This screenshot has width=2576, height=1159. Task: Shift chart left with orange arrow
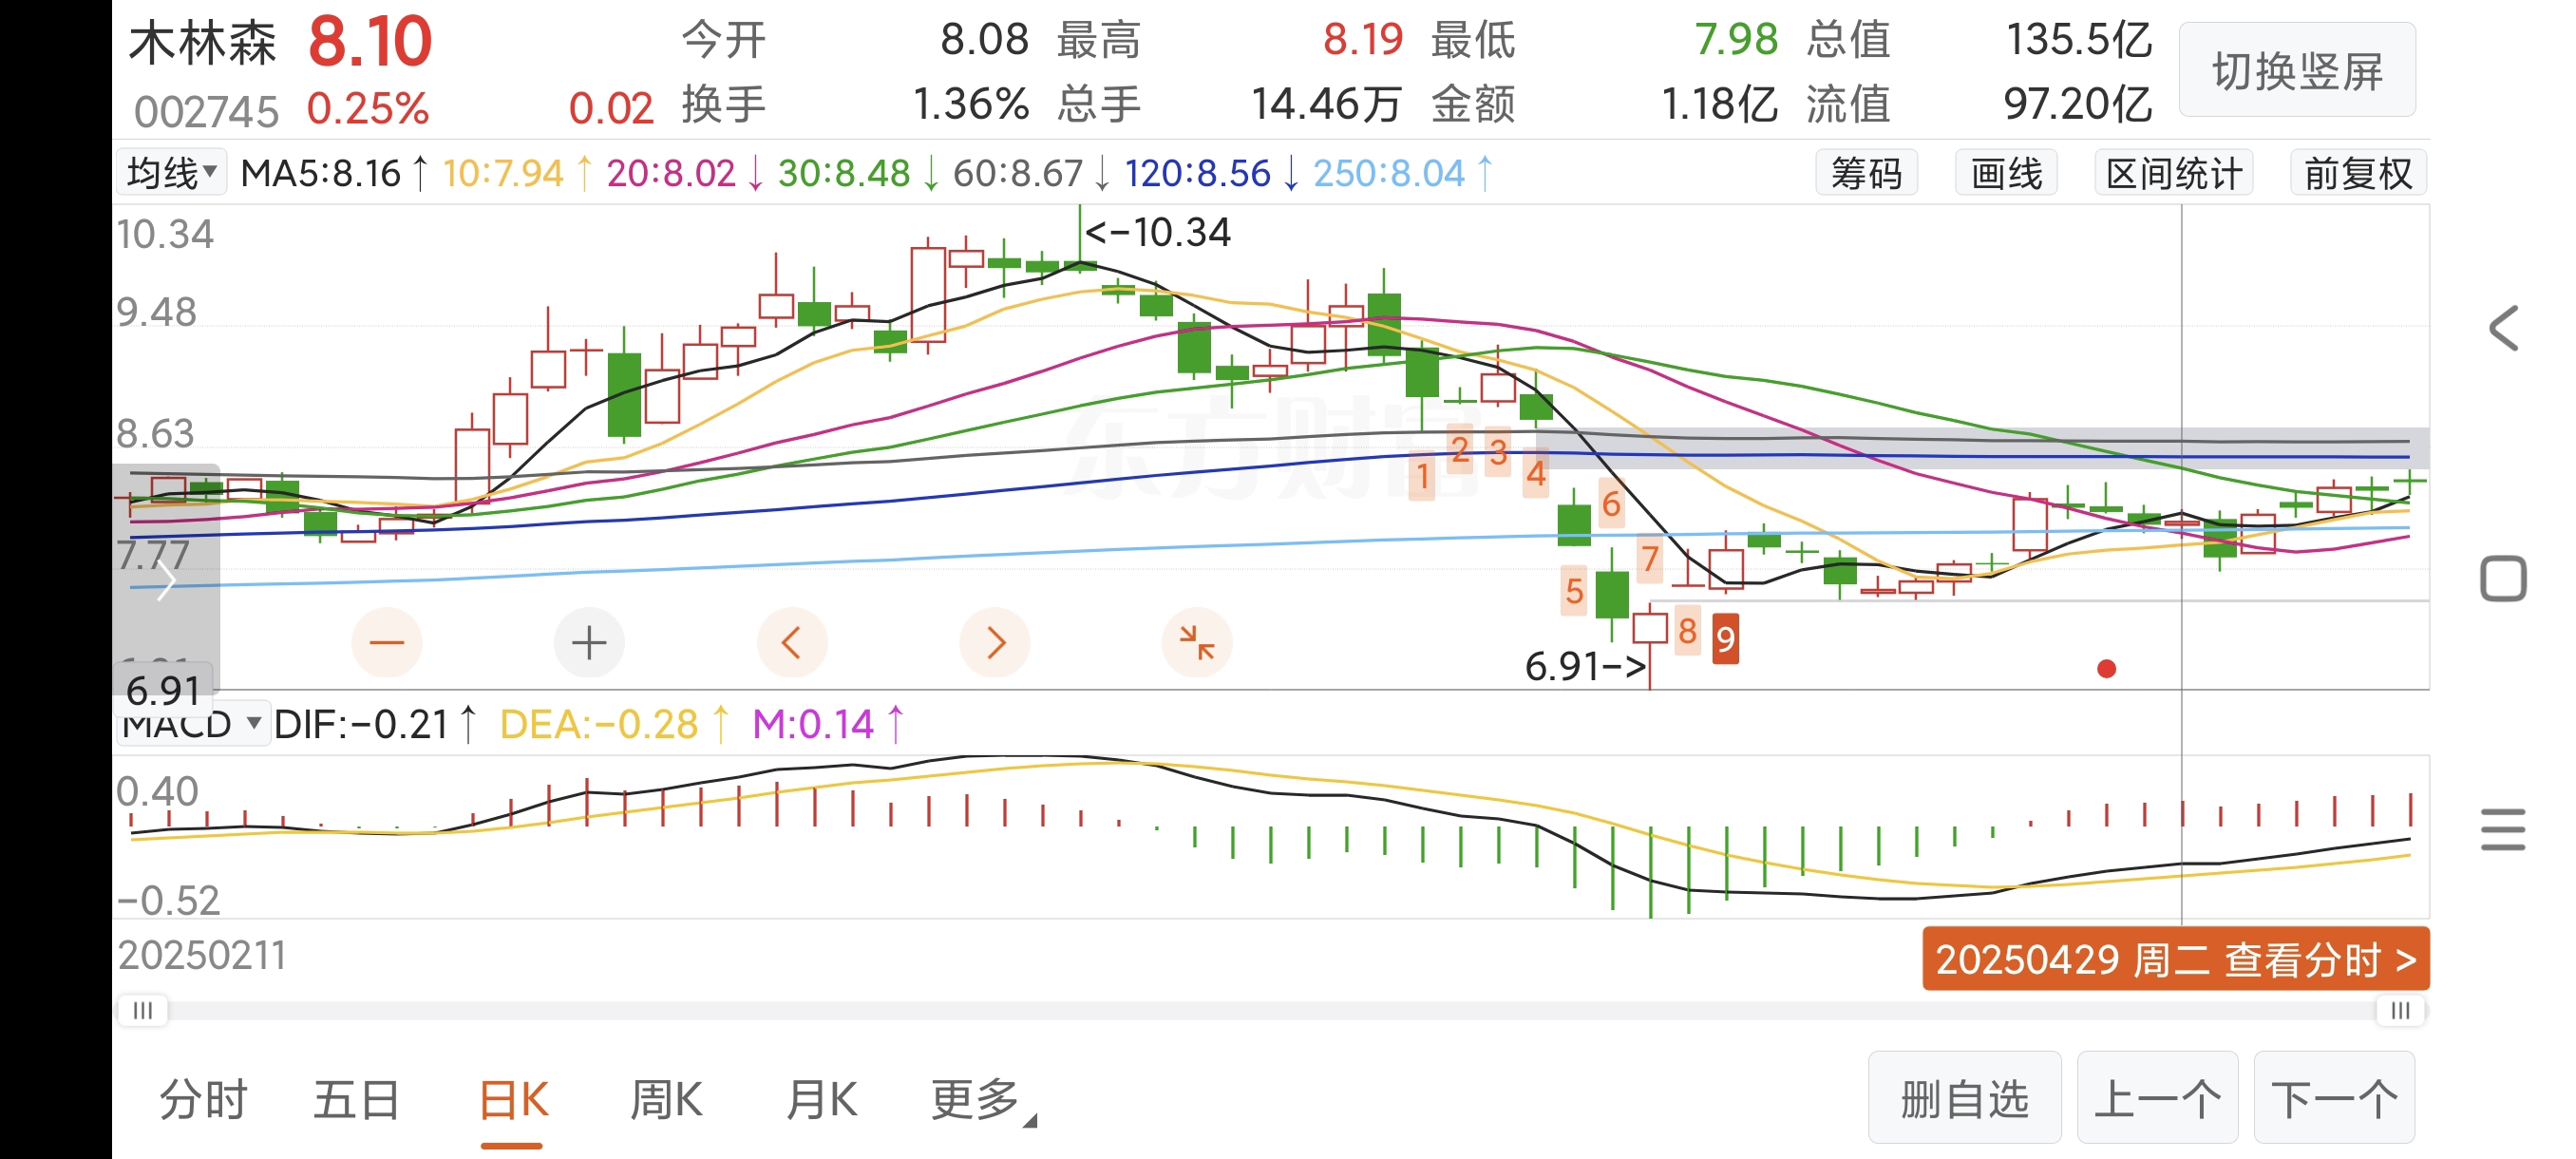point(791,642)
